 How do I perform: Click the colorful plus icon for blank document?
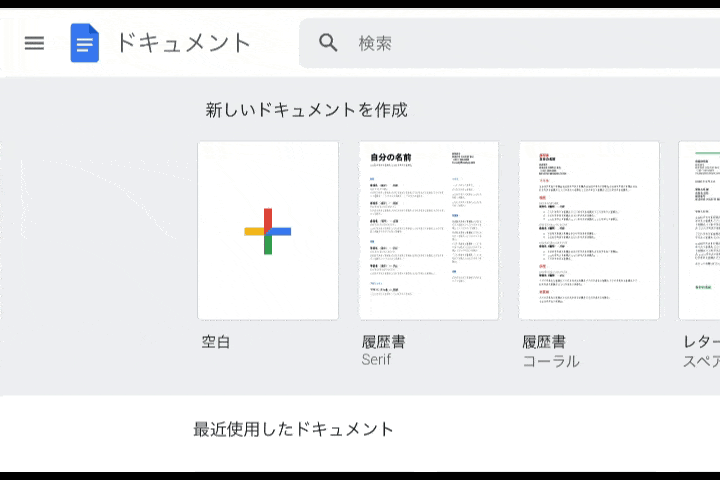pyautogui.click(x=267, y=231)
